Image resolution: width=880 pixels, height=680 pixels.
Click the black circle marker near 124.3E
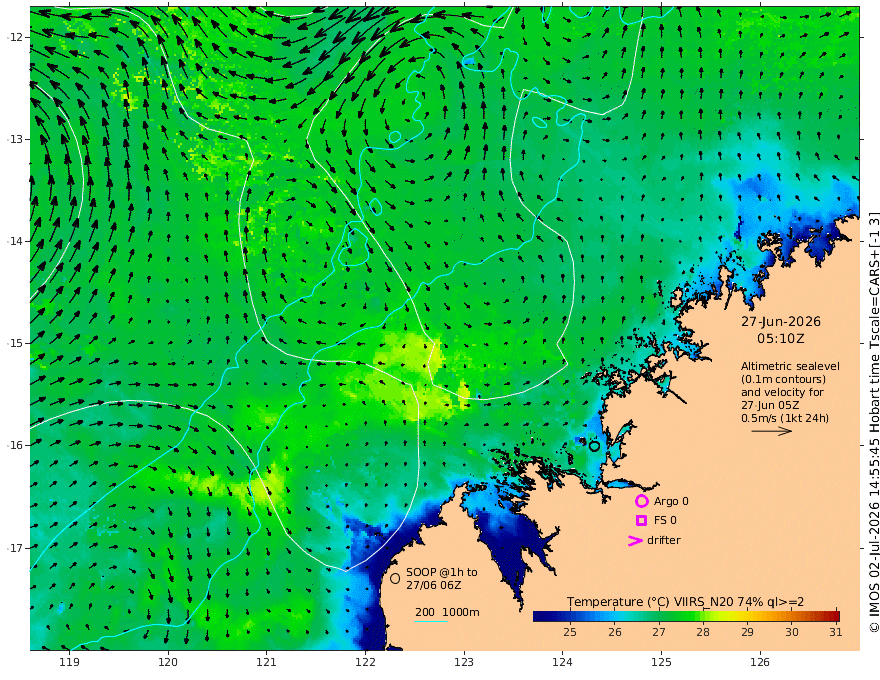pyautogui.click(x=594, y=446)
